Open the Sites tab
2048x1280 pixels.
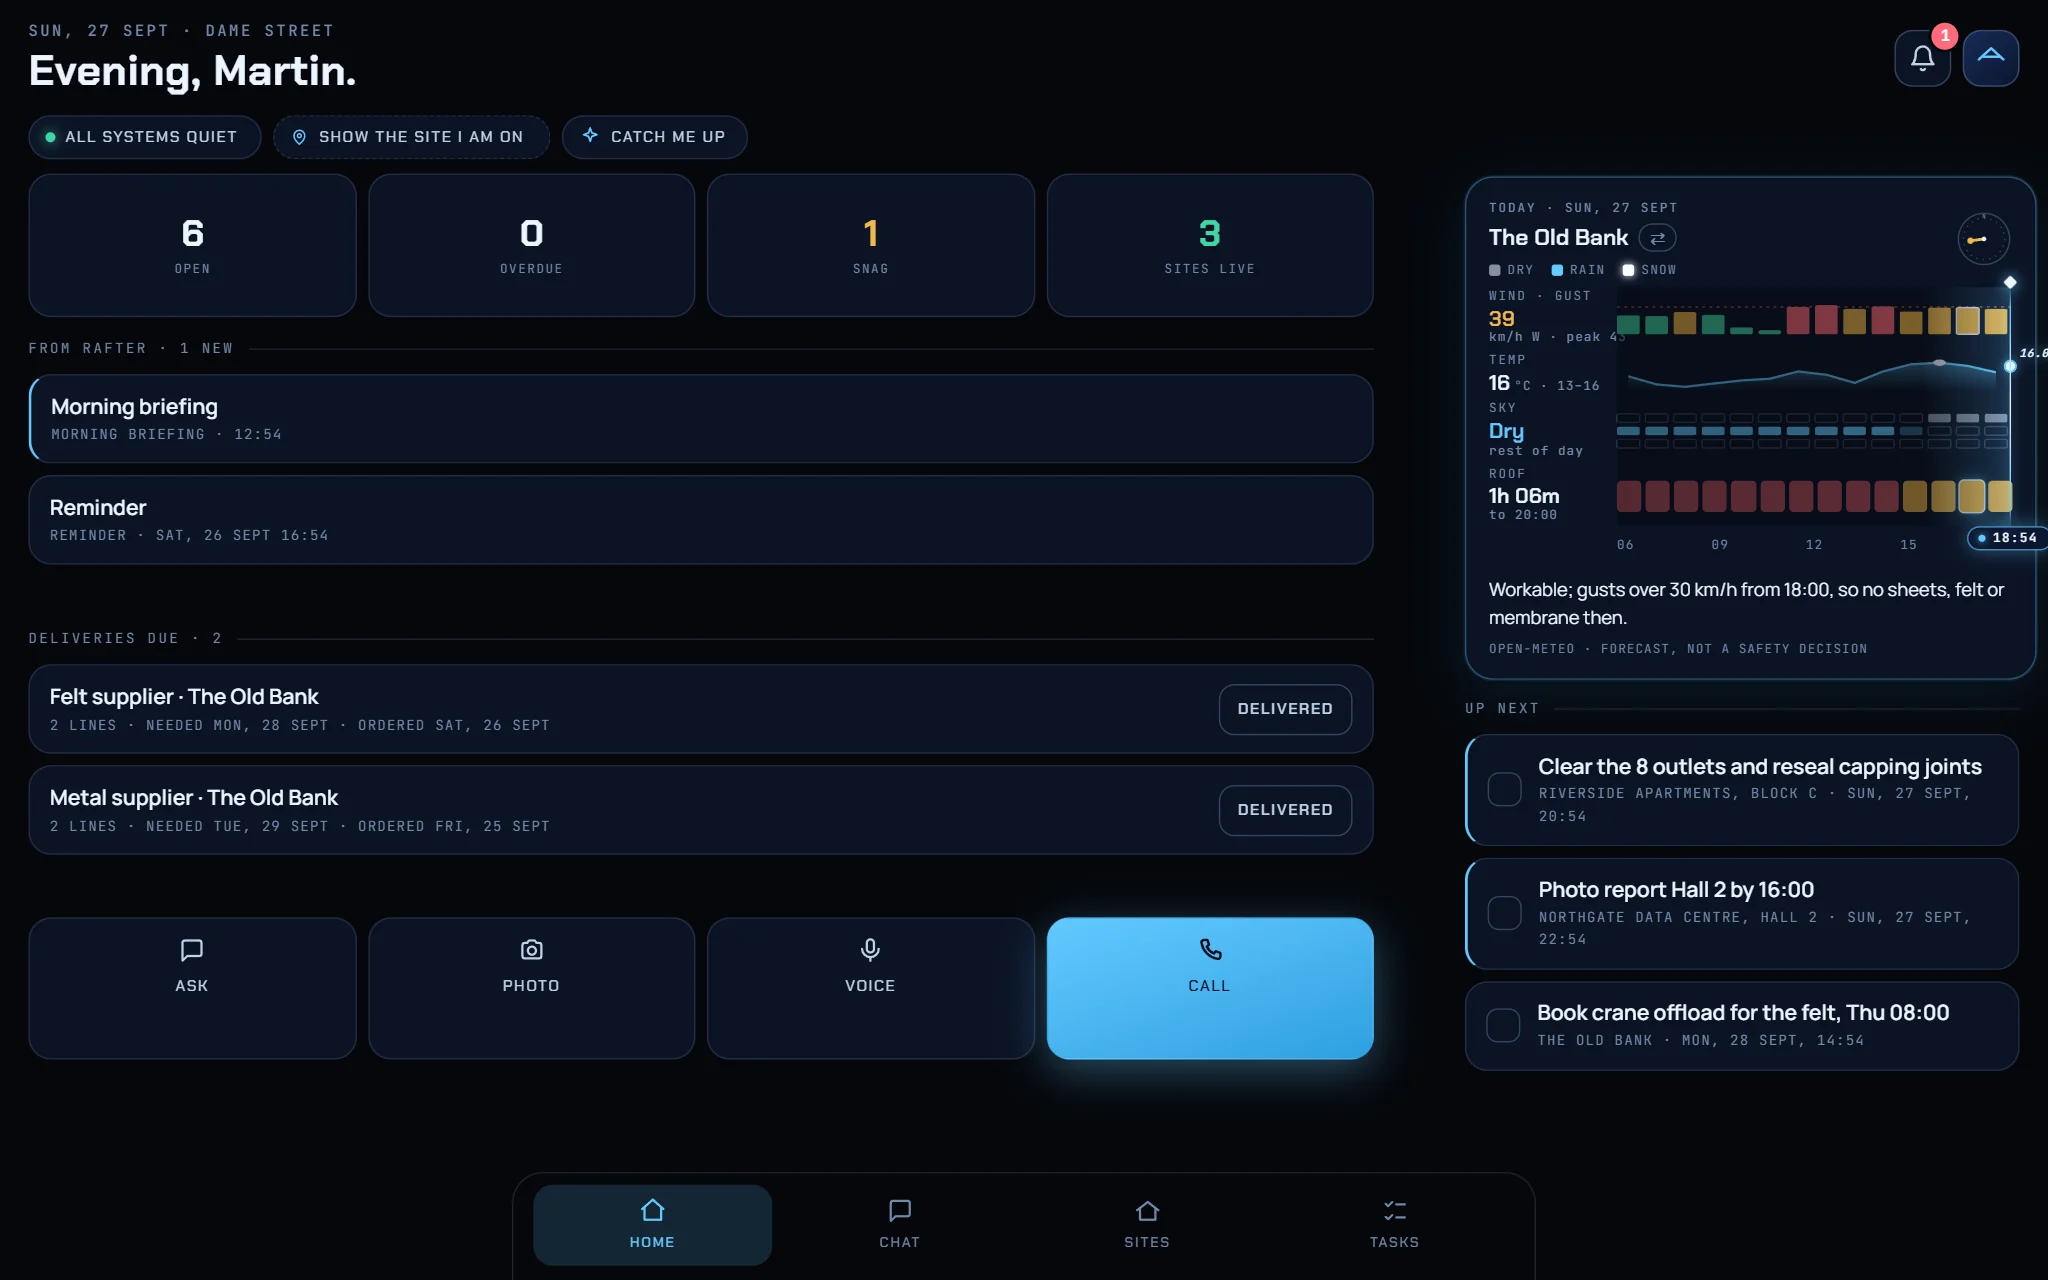pos(1147,1225)
